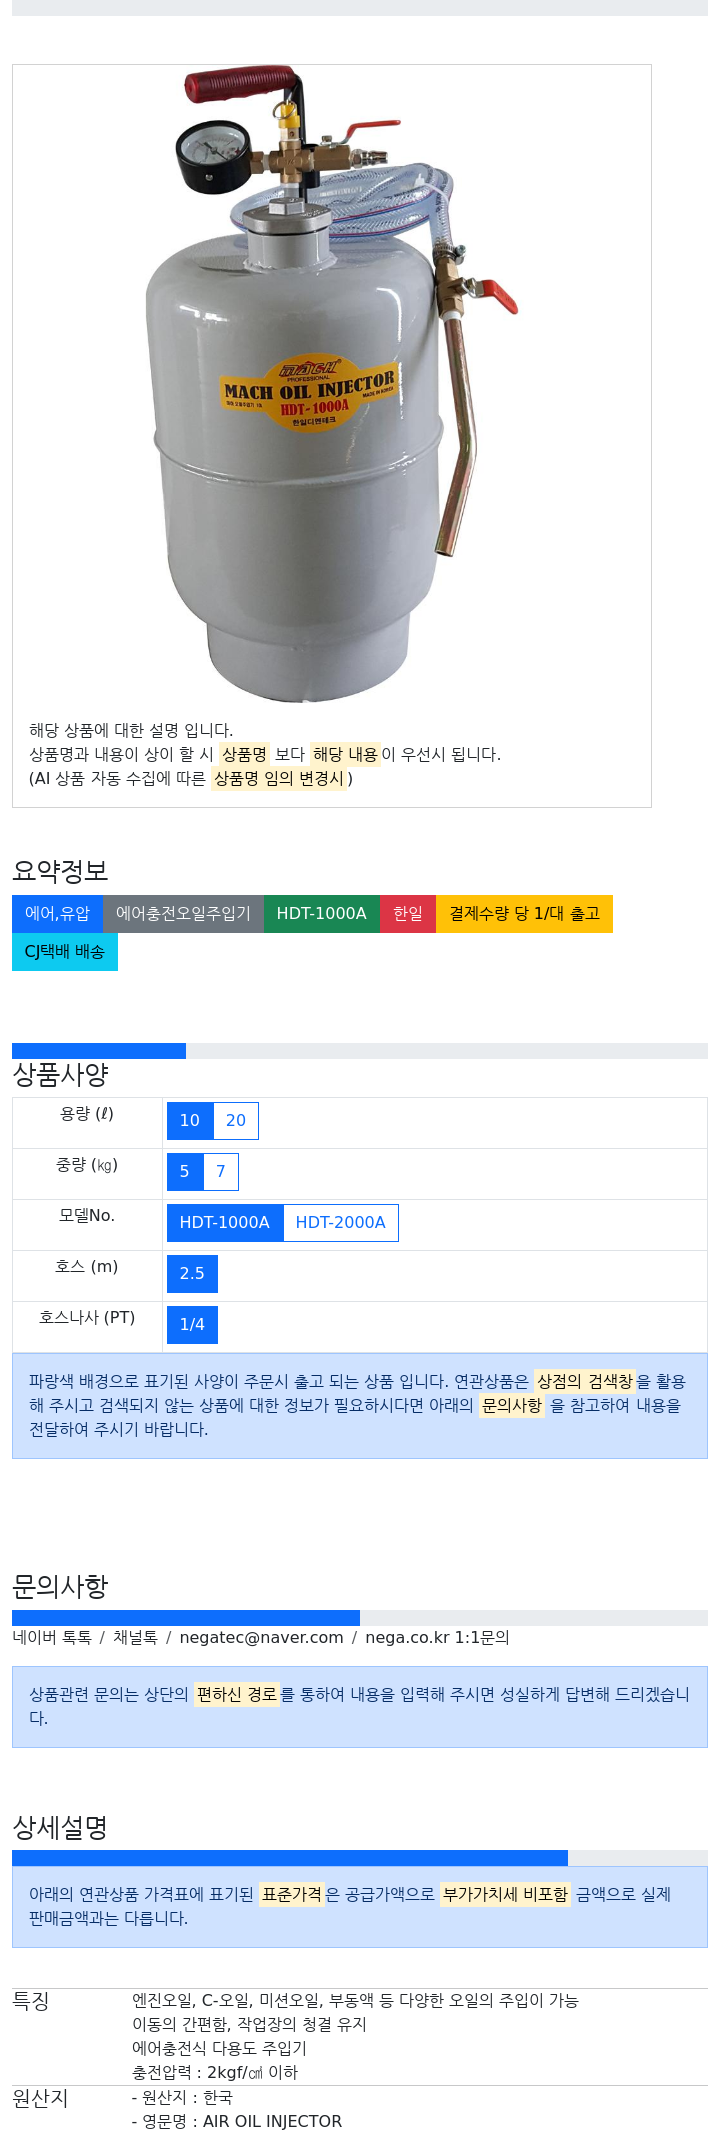
Task: Choose weight option 5
Action: point(185,1172)
